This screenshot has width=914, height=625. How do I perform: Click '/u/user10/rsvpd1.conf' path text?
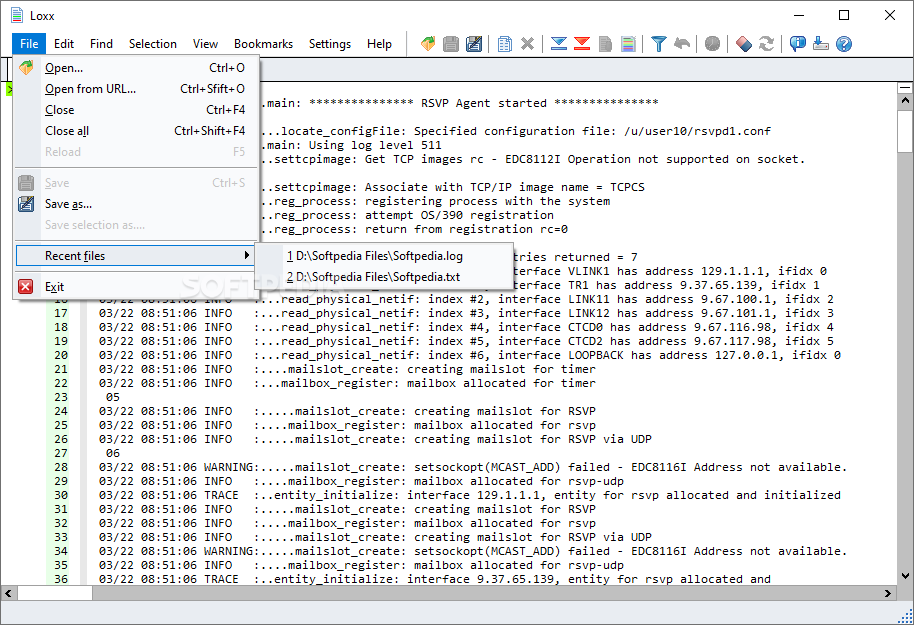(697, 131)
